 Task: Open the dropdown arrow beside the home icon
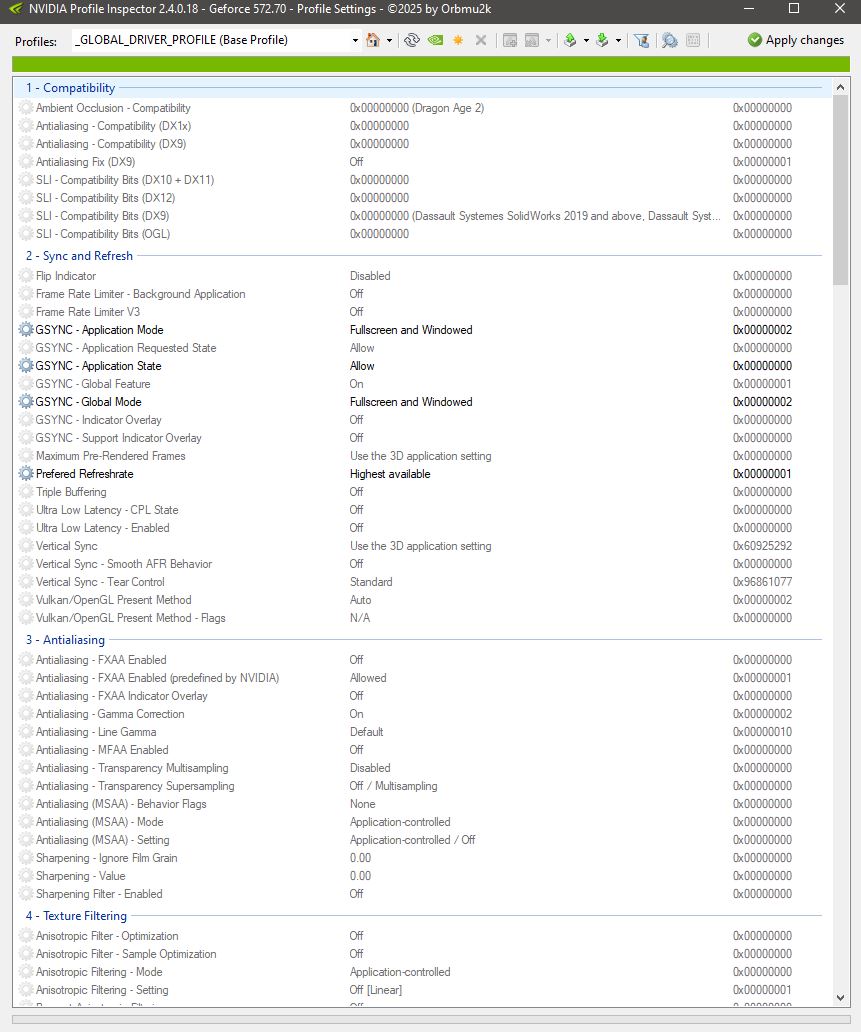coord(389,41)
